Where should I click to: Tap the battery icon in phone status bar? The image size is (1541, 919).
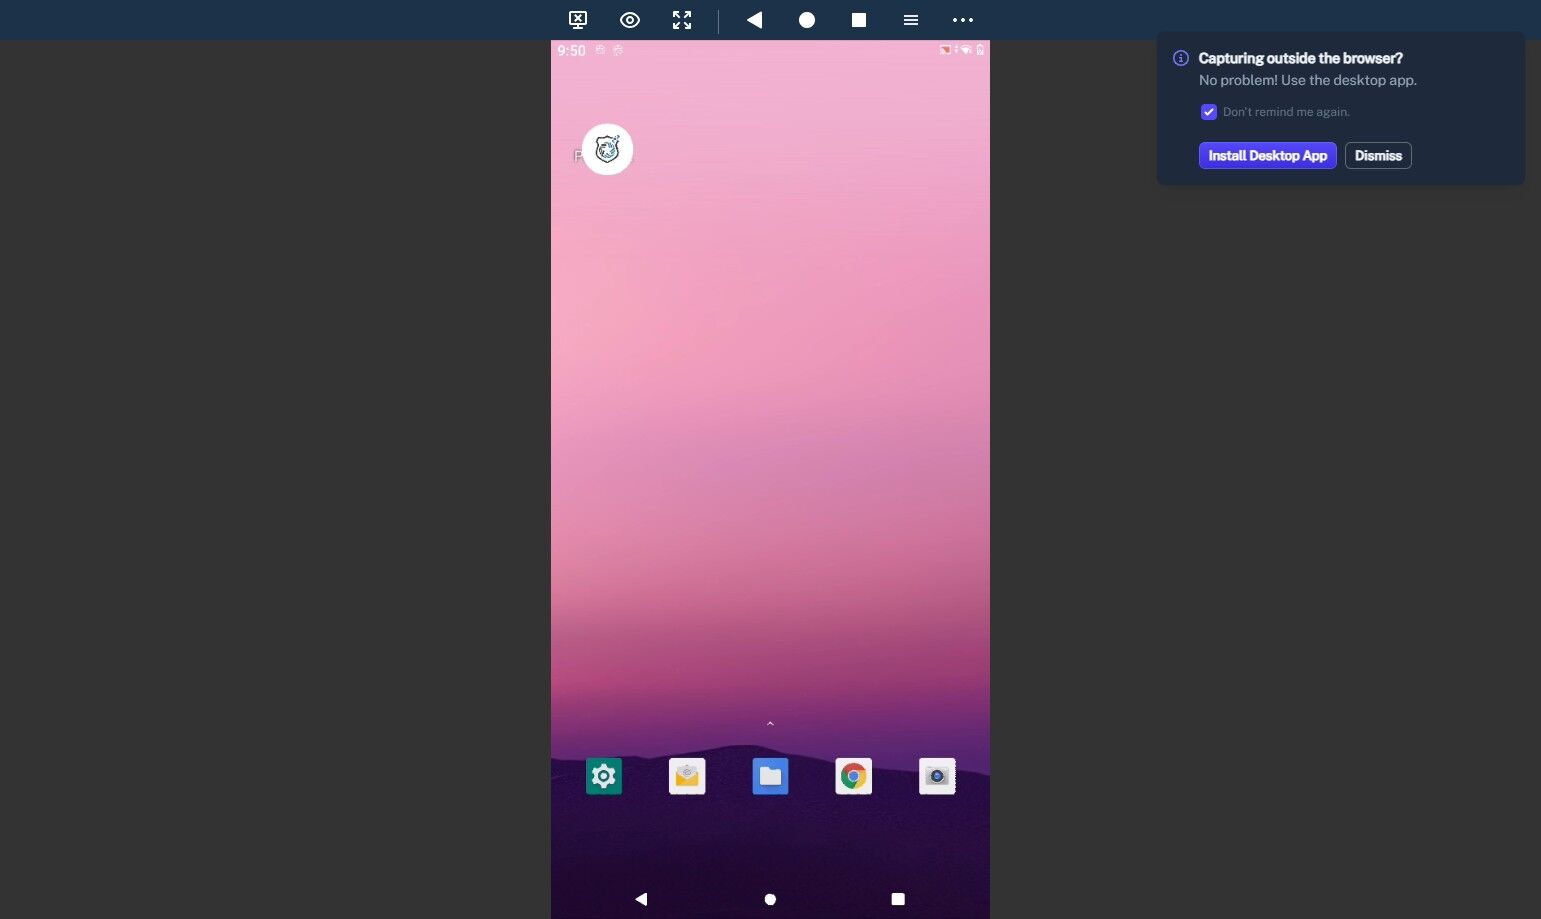tap(980, 49)
